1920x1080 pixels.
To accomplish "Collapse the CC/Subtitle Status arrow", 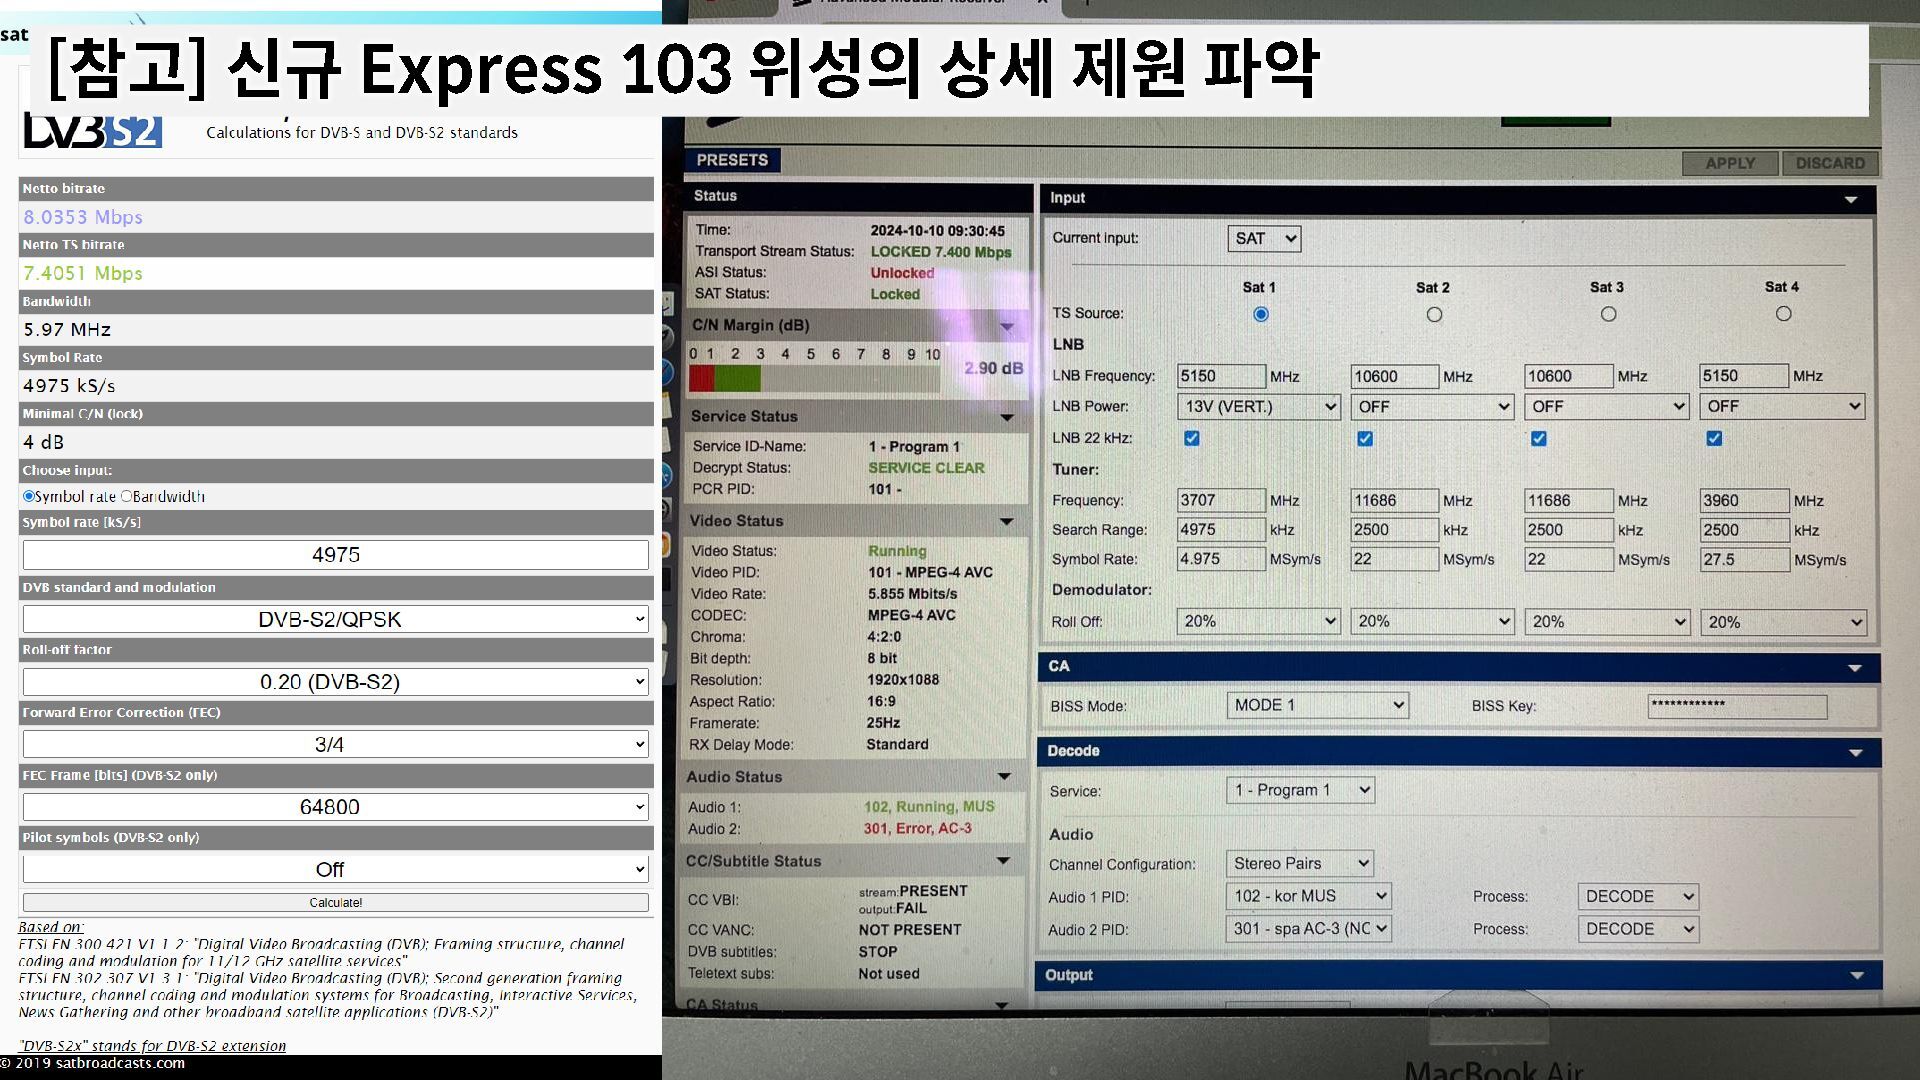I will click(x=1004, y=860).
